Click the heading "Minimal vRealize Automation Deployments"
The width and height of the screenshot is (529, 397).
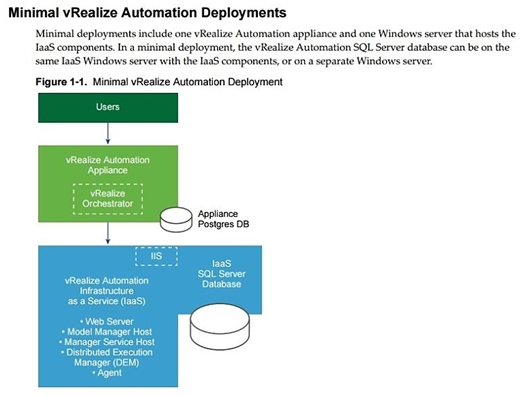(147, 13)
